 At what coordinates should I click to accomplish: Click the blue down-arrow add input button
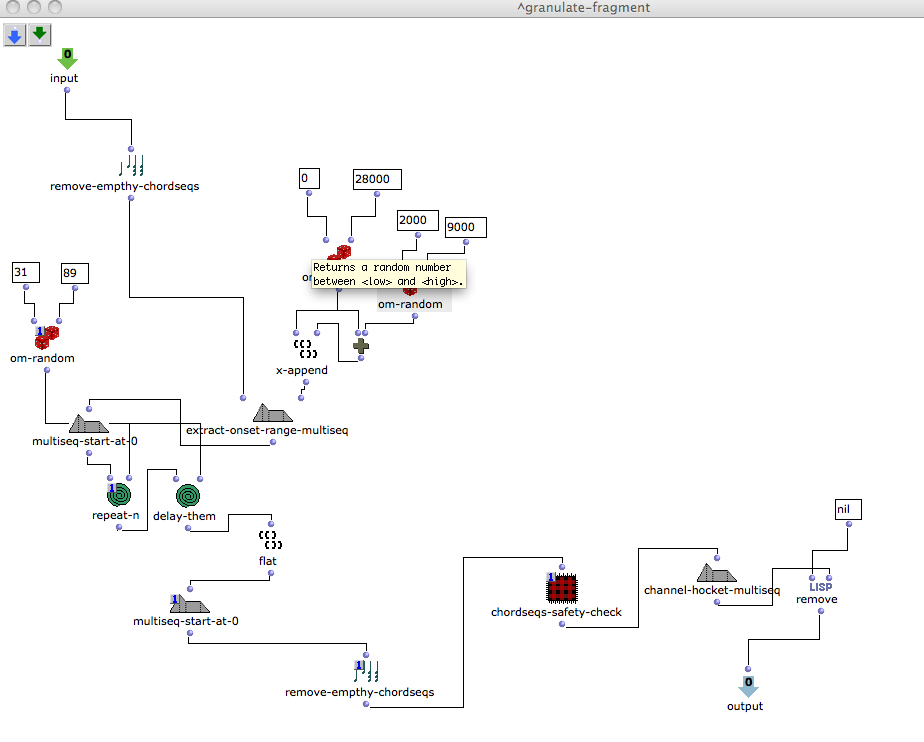tap(14, 36)
